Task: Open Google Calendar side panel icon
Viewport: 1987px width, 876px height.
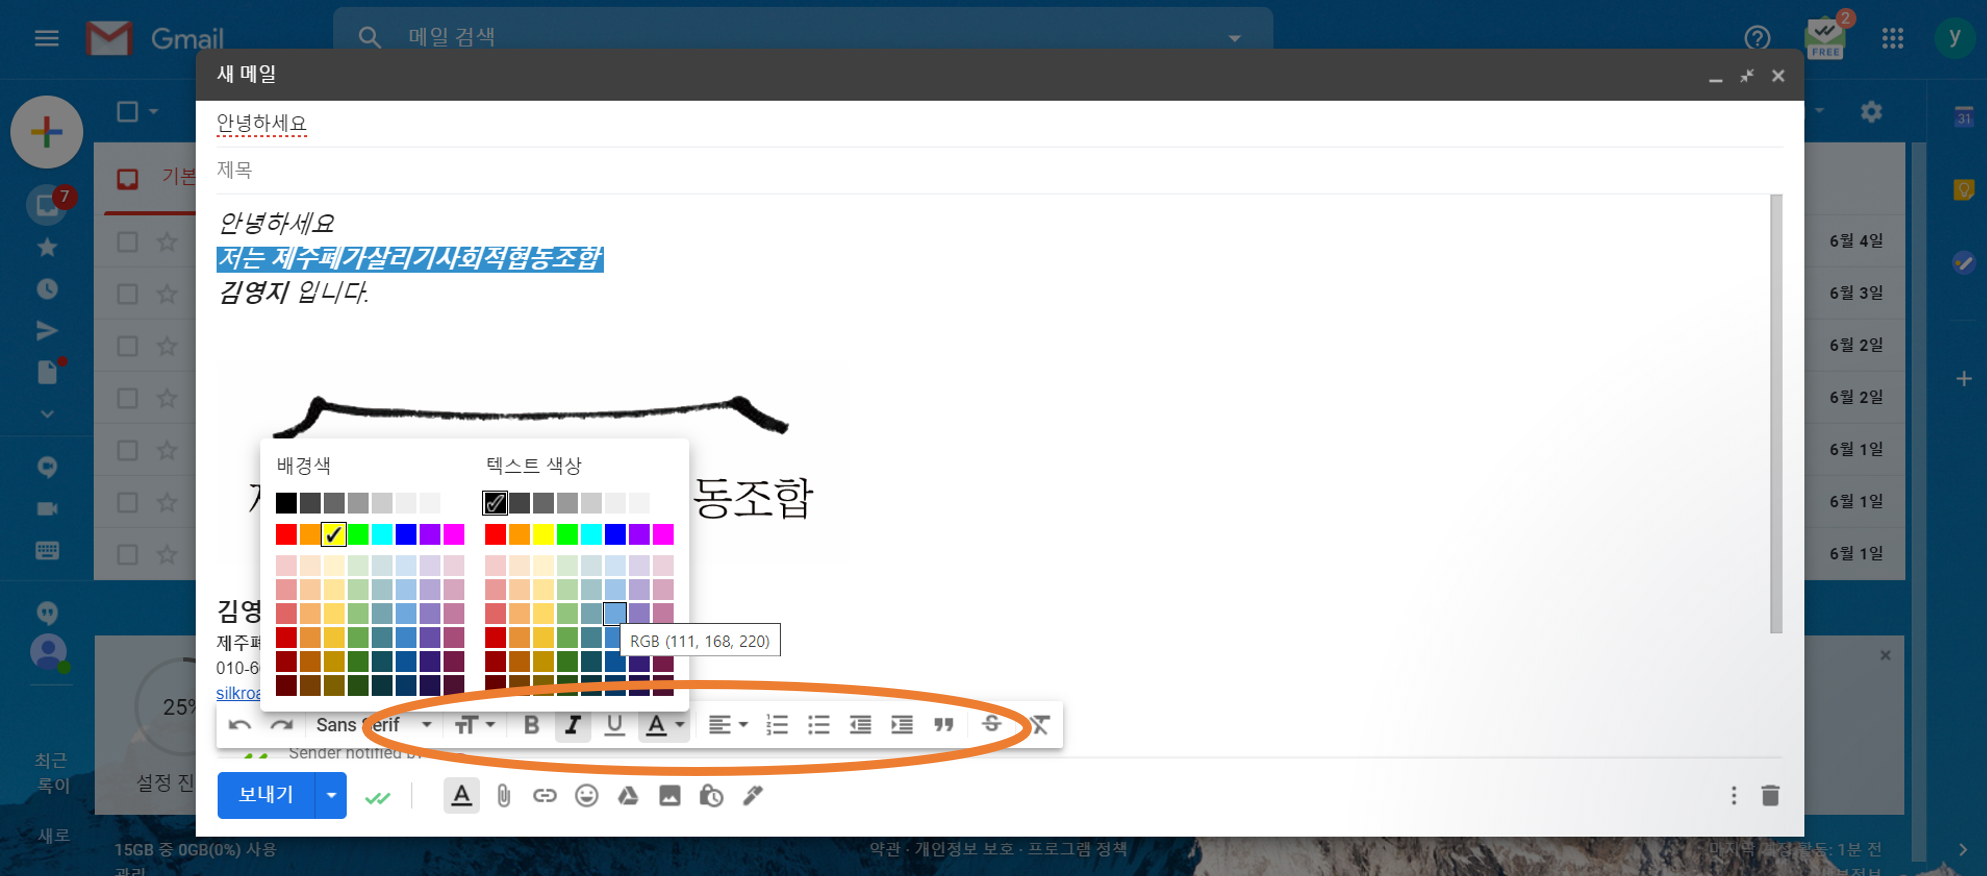Action: point(1964,116)
